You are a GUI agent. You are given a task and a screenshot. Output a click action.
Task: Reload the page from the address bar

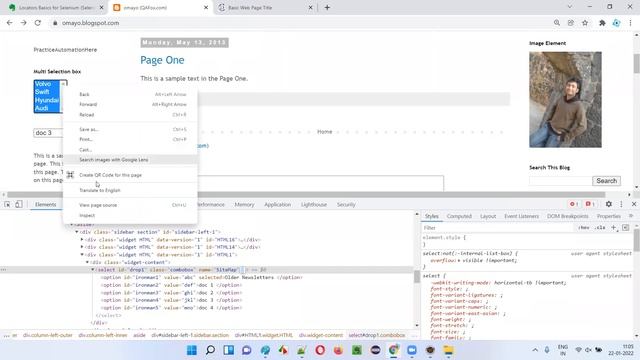[38, 23]
